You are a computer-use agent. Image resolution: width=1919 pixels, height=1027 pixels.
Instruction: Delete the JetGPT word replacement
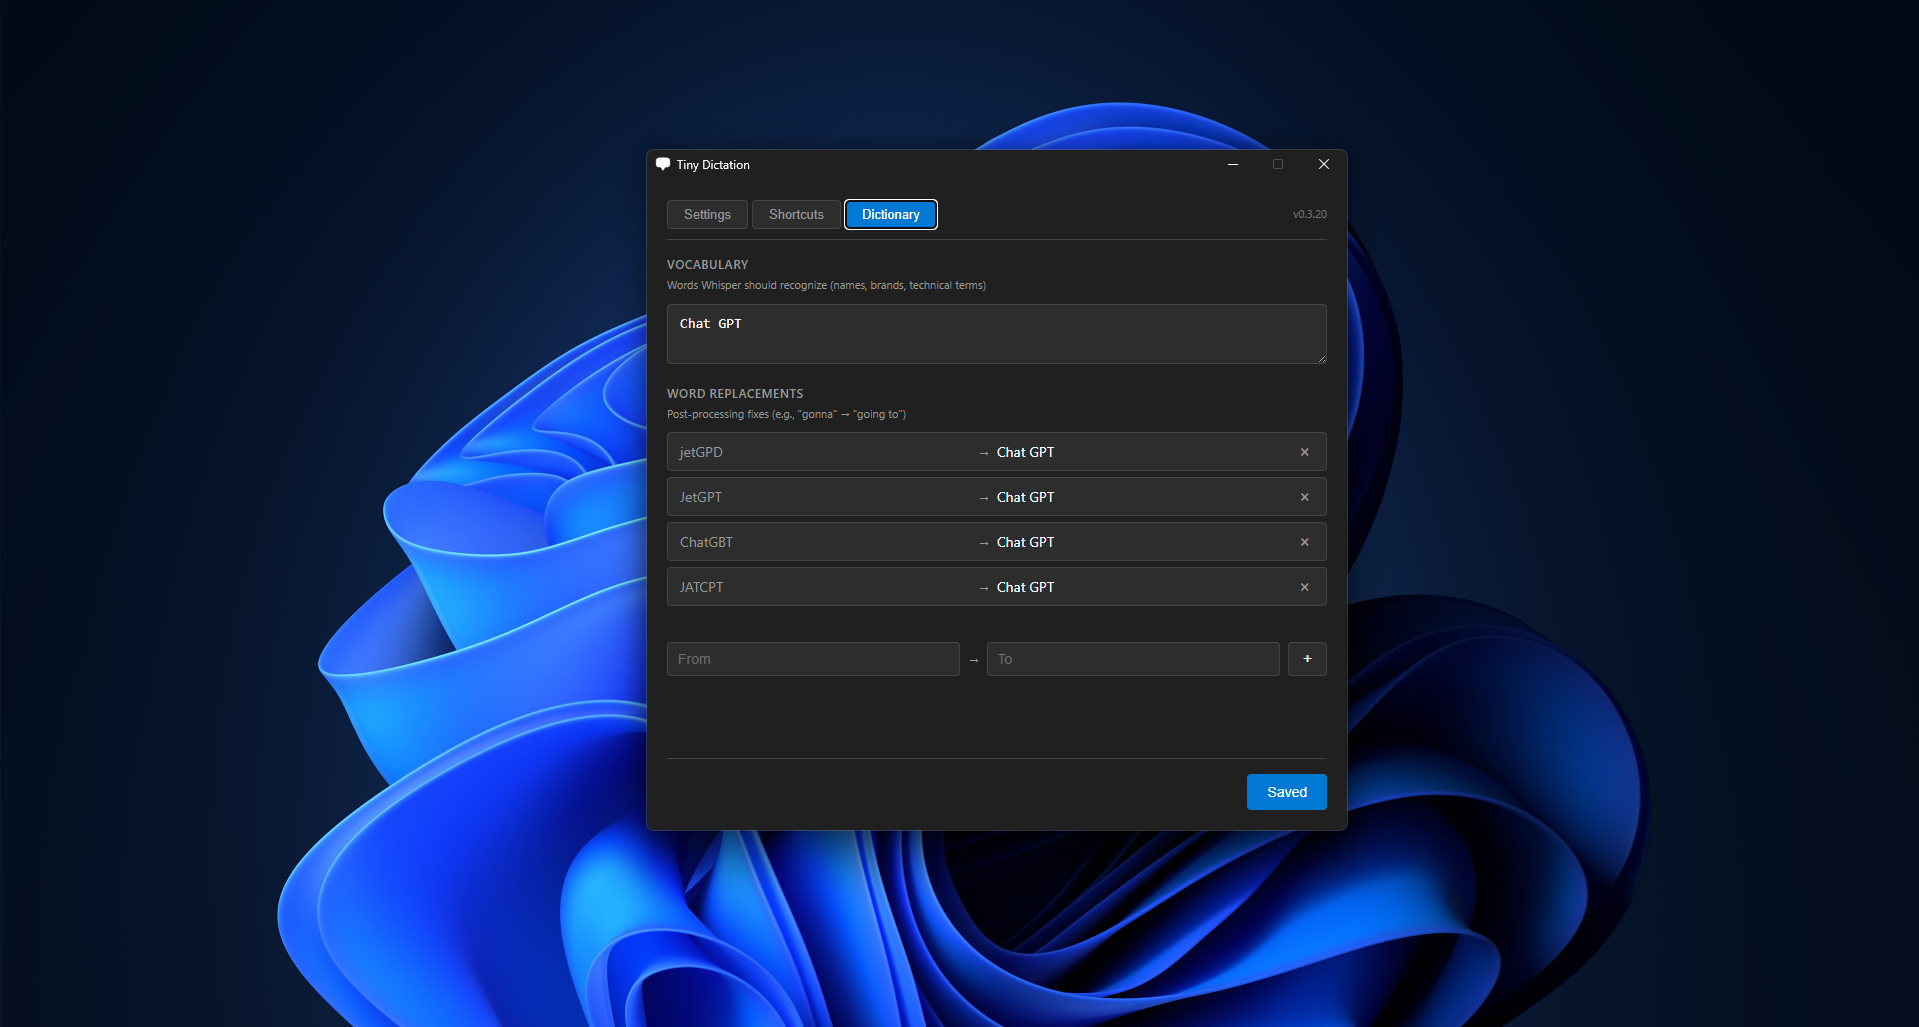(x=1304, y=497)
